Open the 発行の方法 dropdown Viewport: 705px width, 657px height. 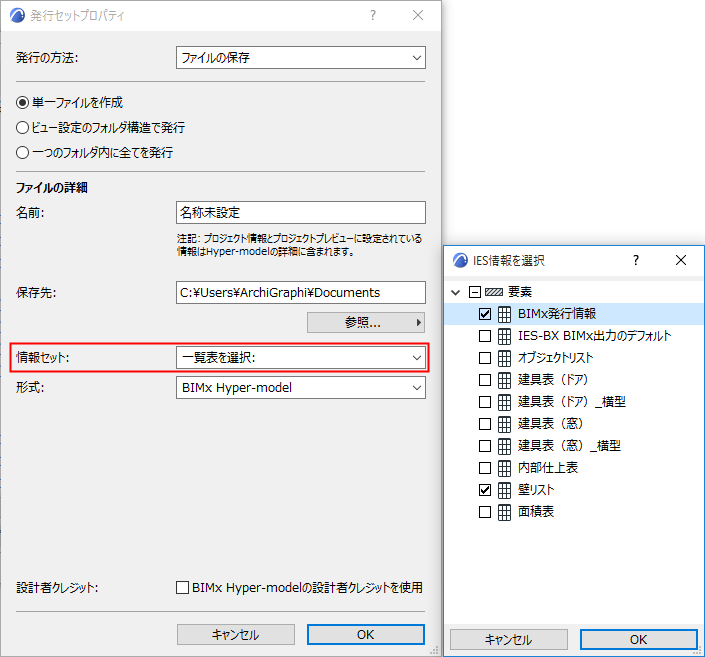coord(301,58)
